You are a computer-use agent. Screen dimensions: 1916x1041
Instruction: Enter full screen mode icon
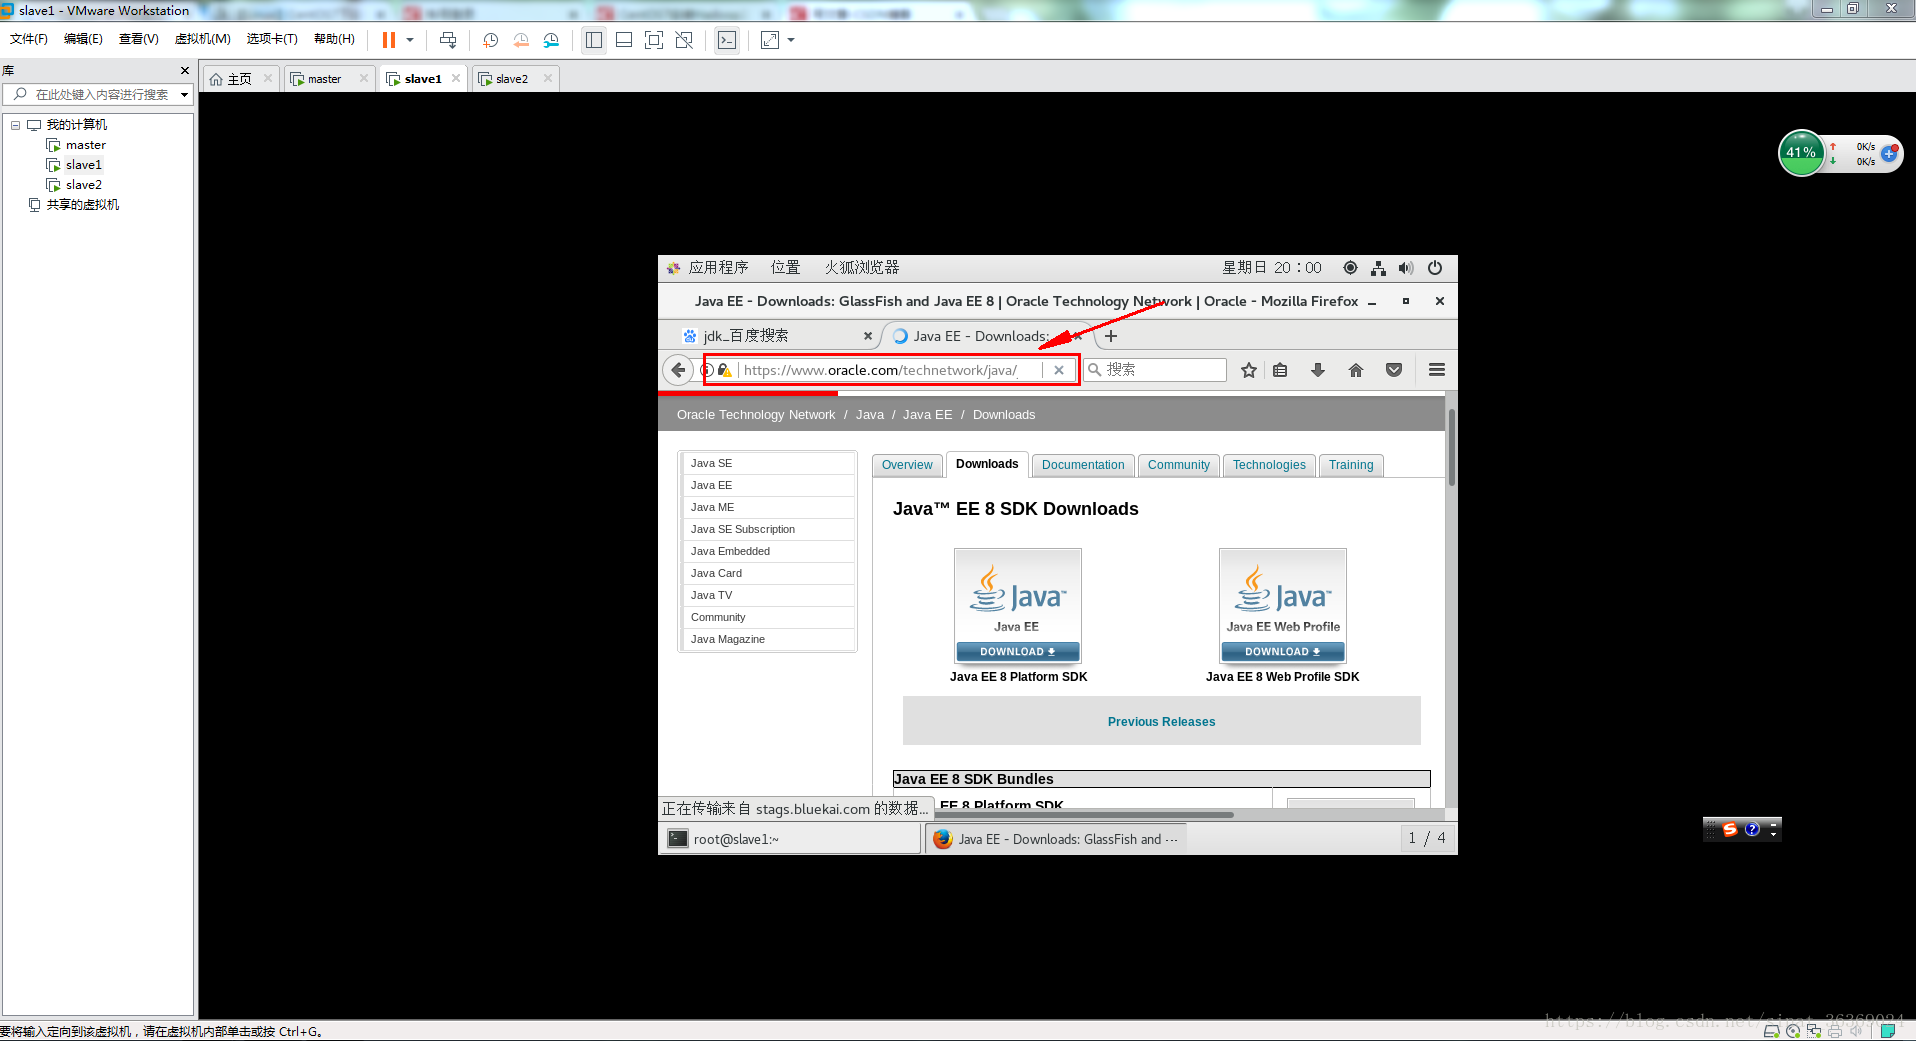click(654, 40)
